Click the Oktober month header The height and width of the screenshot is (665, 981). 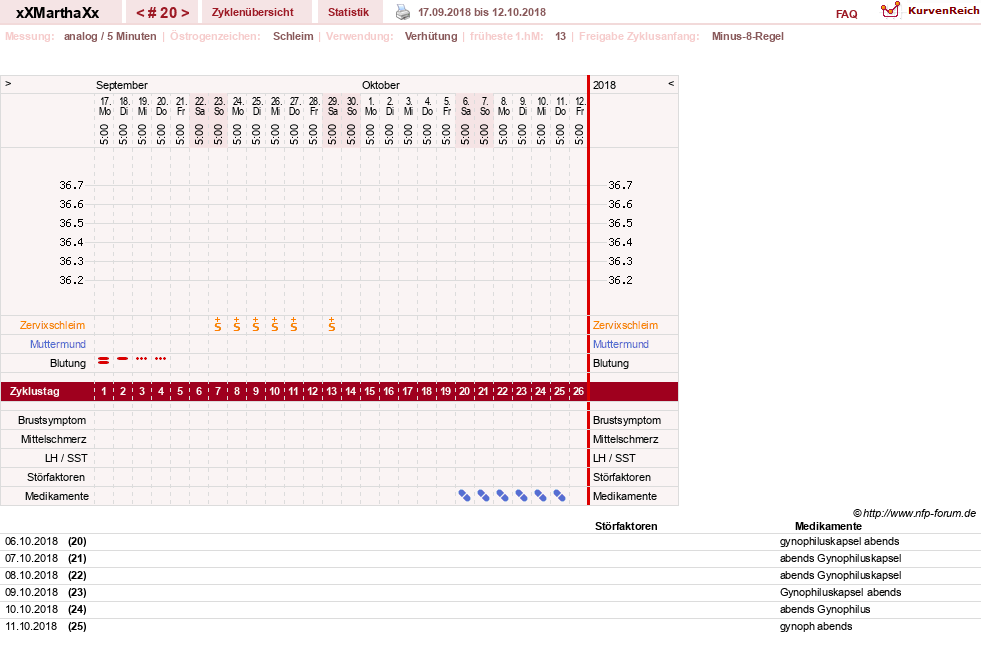[380, 85]
